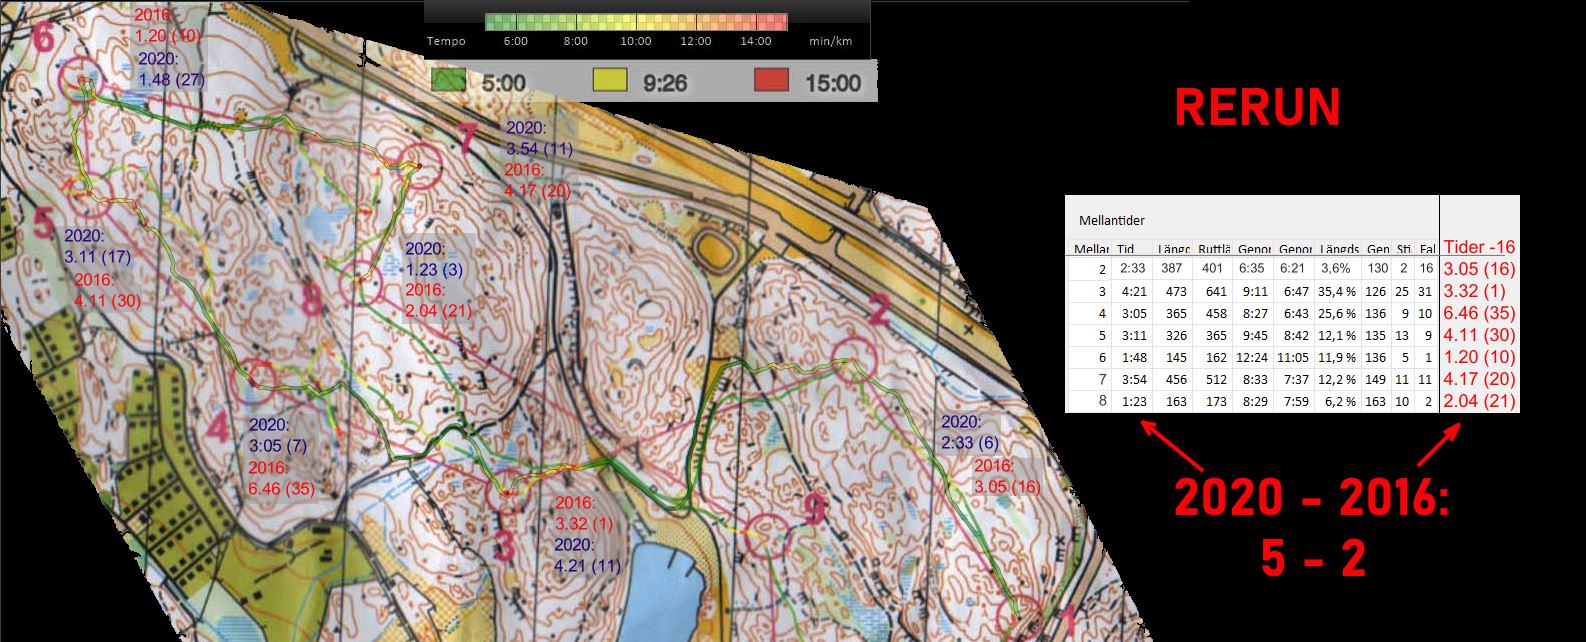1586x642 pixels.
Task: Click the 387 length cell
Action: click(x=1172, y=269)
